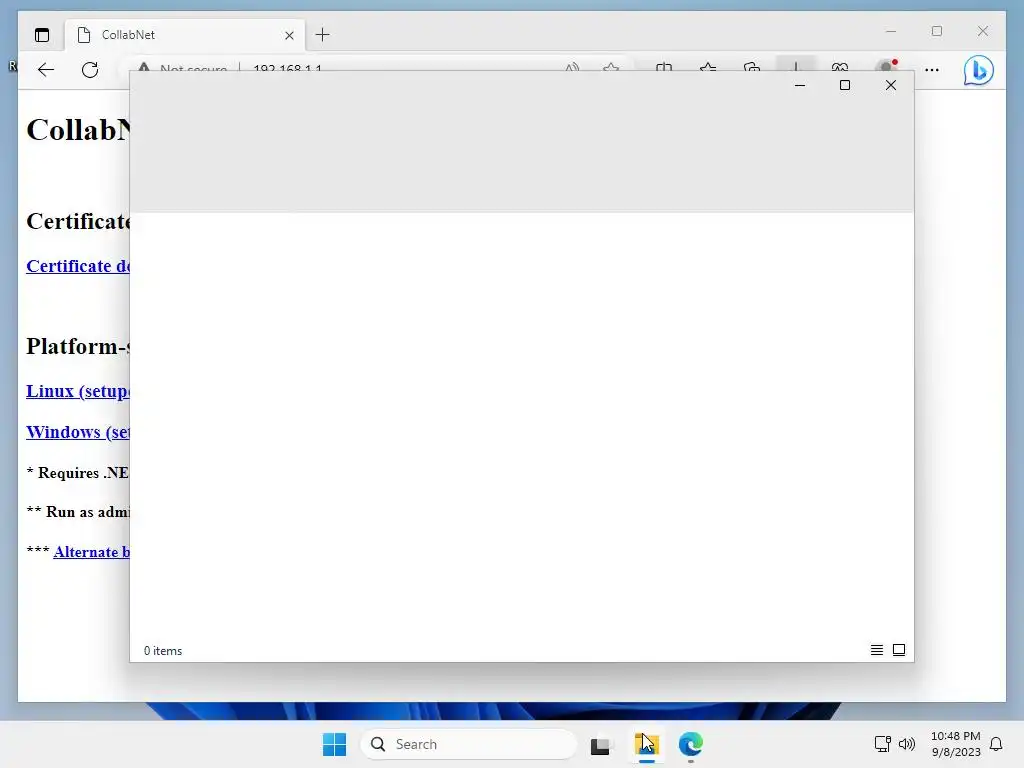The width and height of the screenshot is (1024, 768).
Task: Click File Explorer icon in taskbar
Action: click(x=647, y=744)
